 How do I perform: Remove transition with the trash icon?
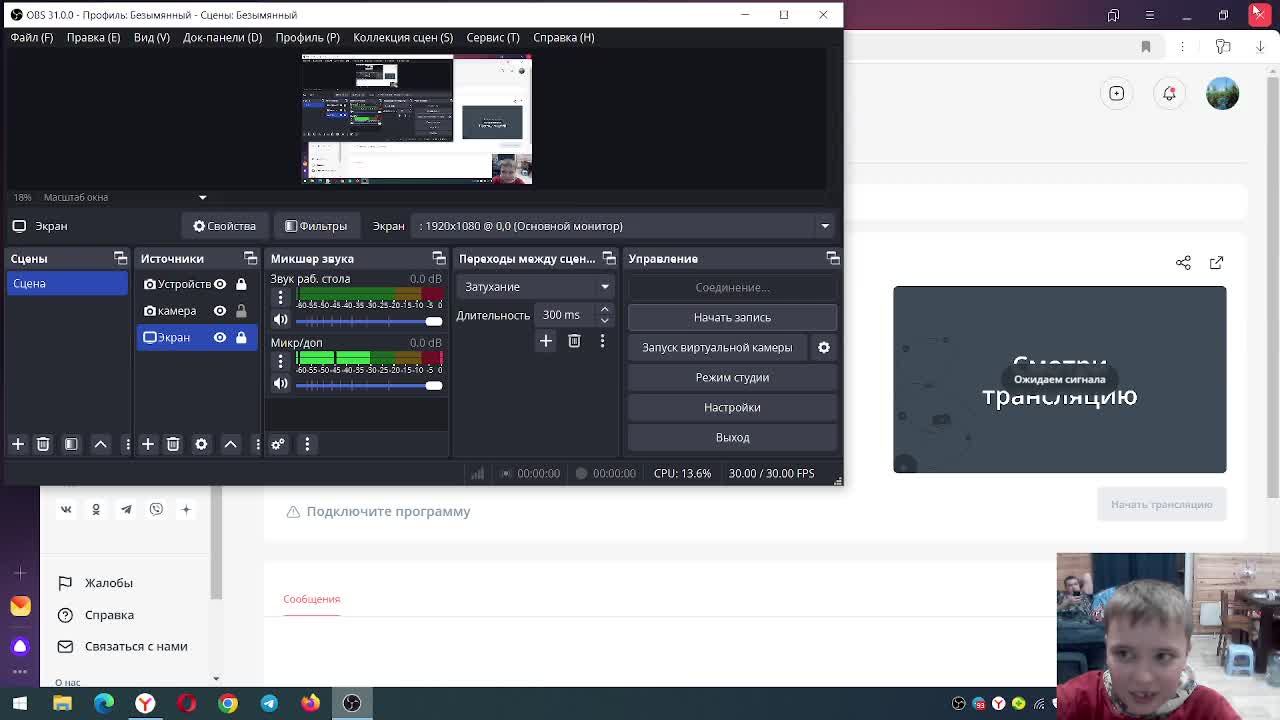574,341
